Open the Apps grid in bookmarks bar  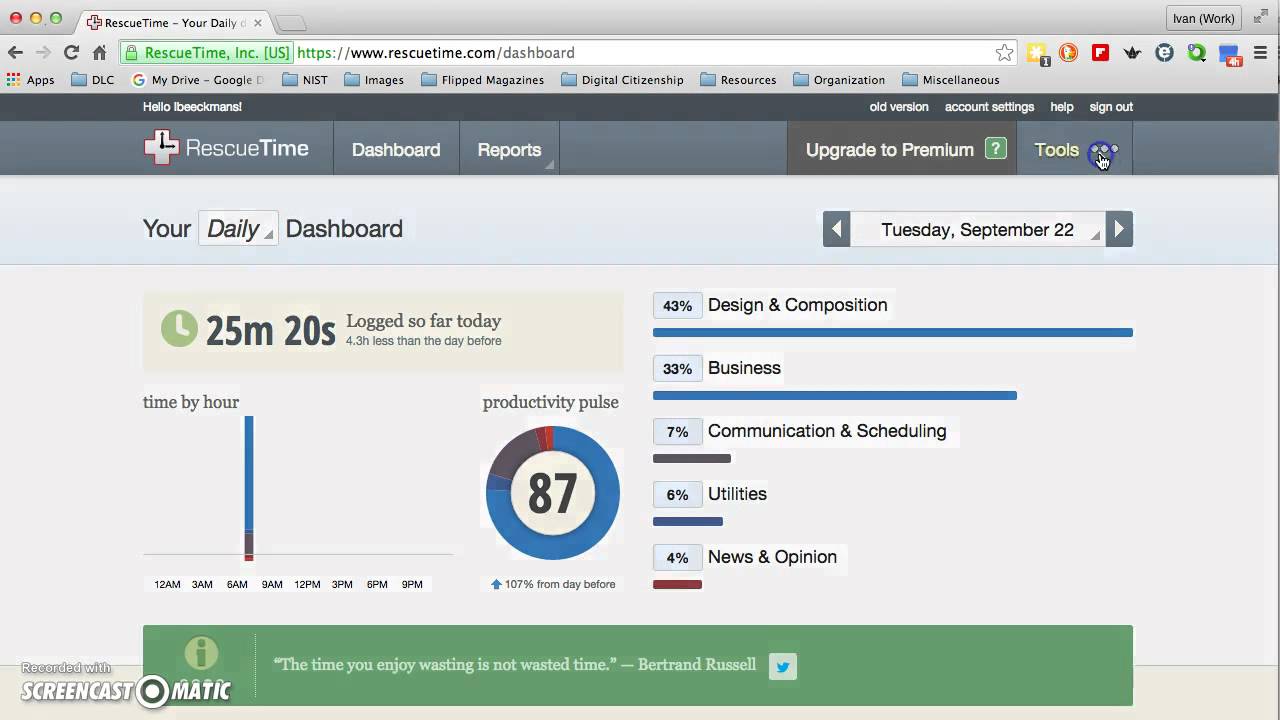click(x=30, y=80)
